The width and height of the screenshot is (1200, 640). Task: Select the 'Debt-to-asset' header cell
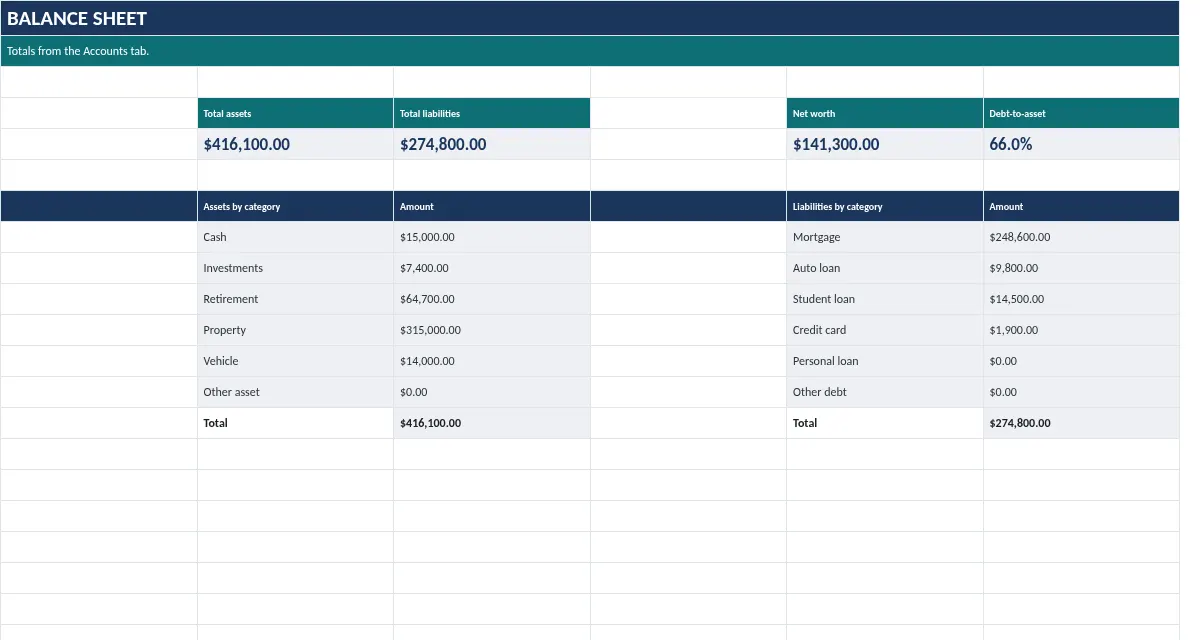coord(1081,113)
